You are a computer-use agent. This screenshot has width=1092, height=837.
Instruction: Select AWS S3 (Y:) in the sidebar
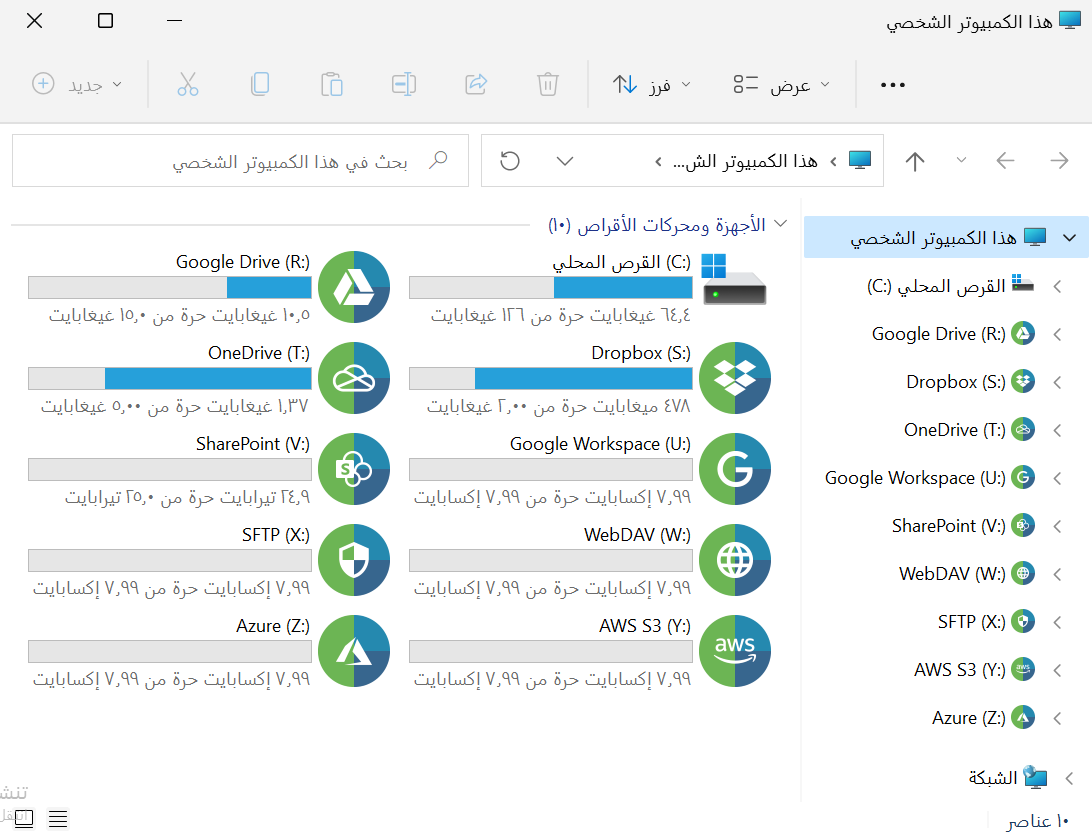tap(975, 669)
